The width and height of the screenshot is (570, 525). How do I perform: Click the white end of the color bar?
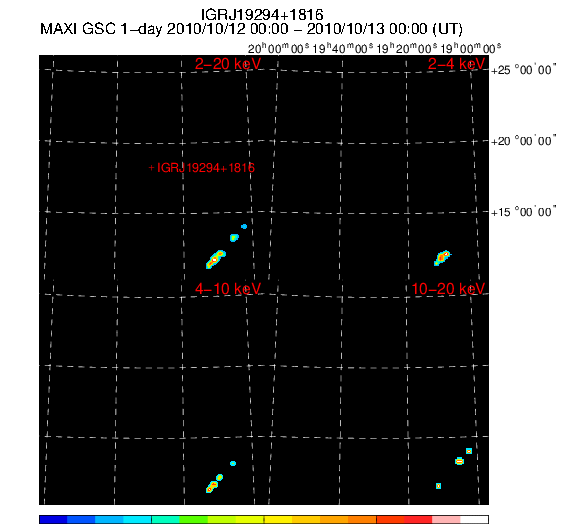(474, 519)
